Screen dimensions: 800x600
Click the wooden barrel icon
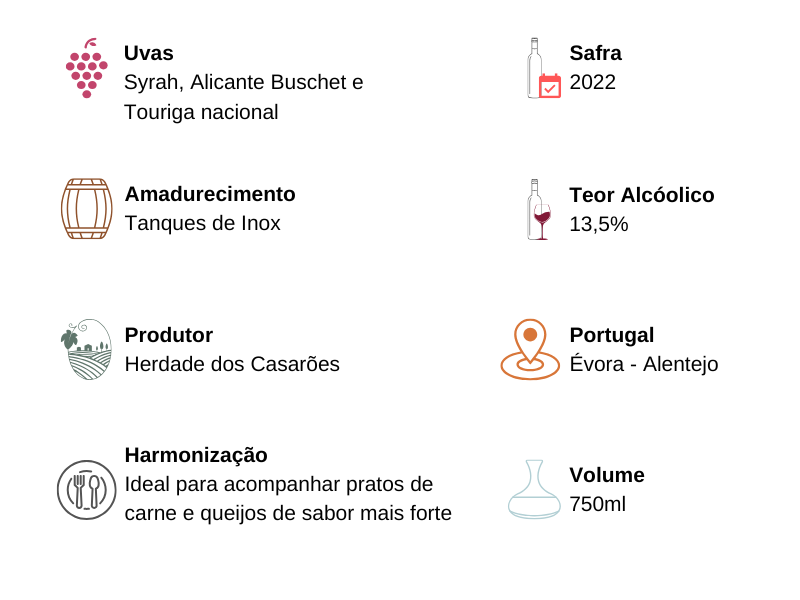pos(86,209)
